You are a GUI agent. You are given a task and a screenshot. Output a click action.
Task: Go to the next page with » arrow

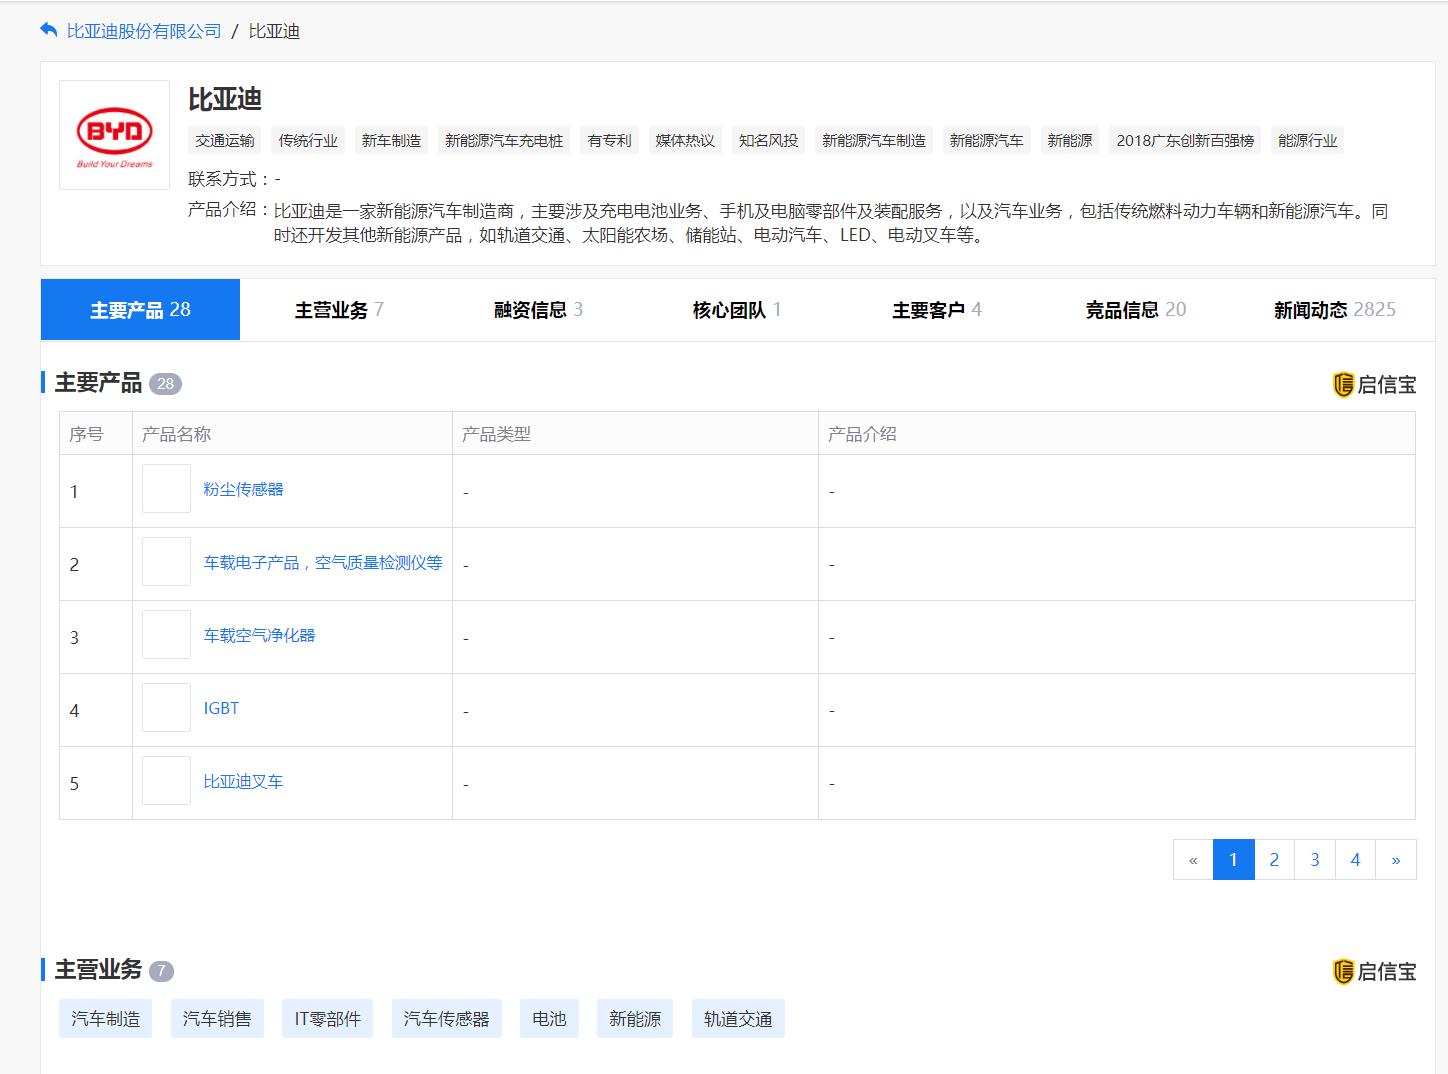[x=1396, y=860]
